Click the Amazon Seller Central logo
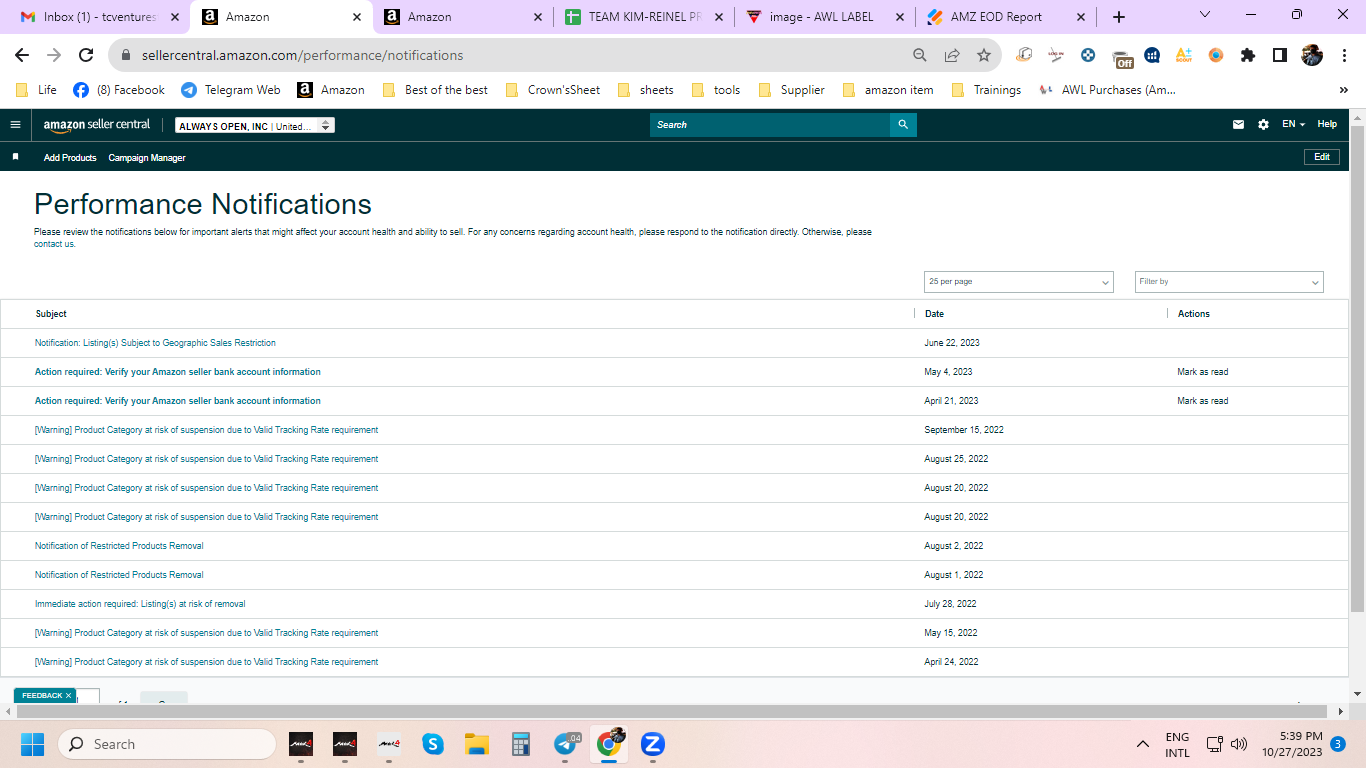1366x768 pixels. 96,125
